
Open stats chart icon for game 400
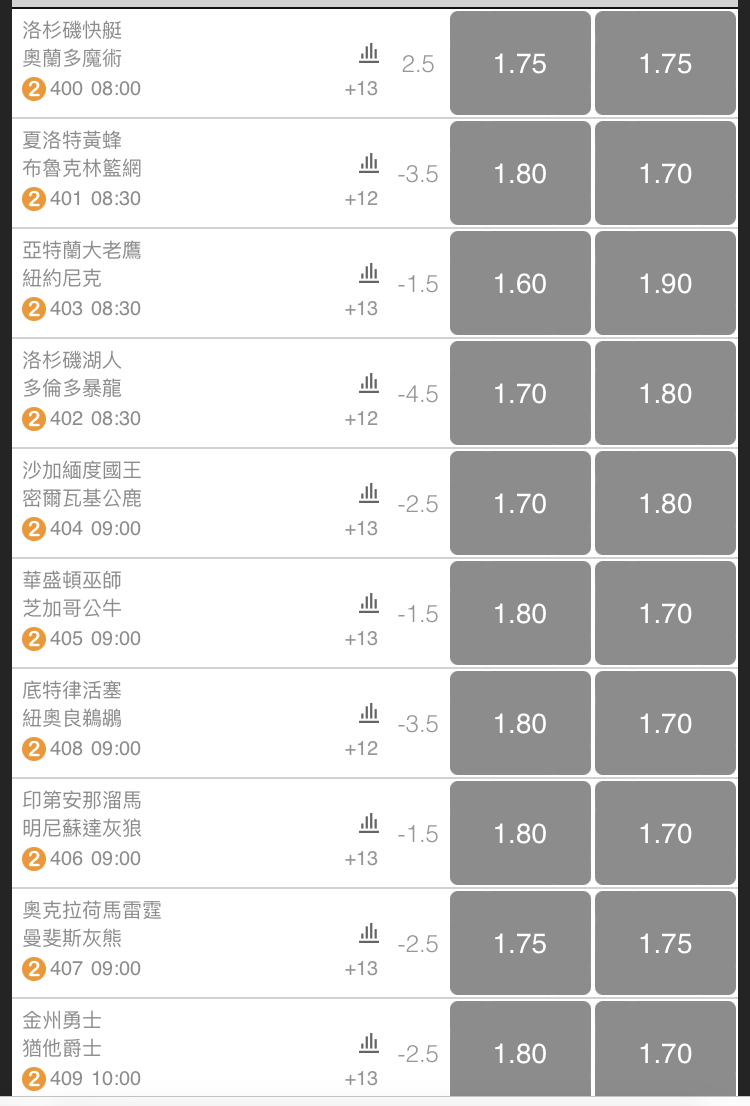368,53
